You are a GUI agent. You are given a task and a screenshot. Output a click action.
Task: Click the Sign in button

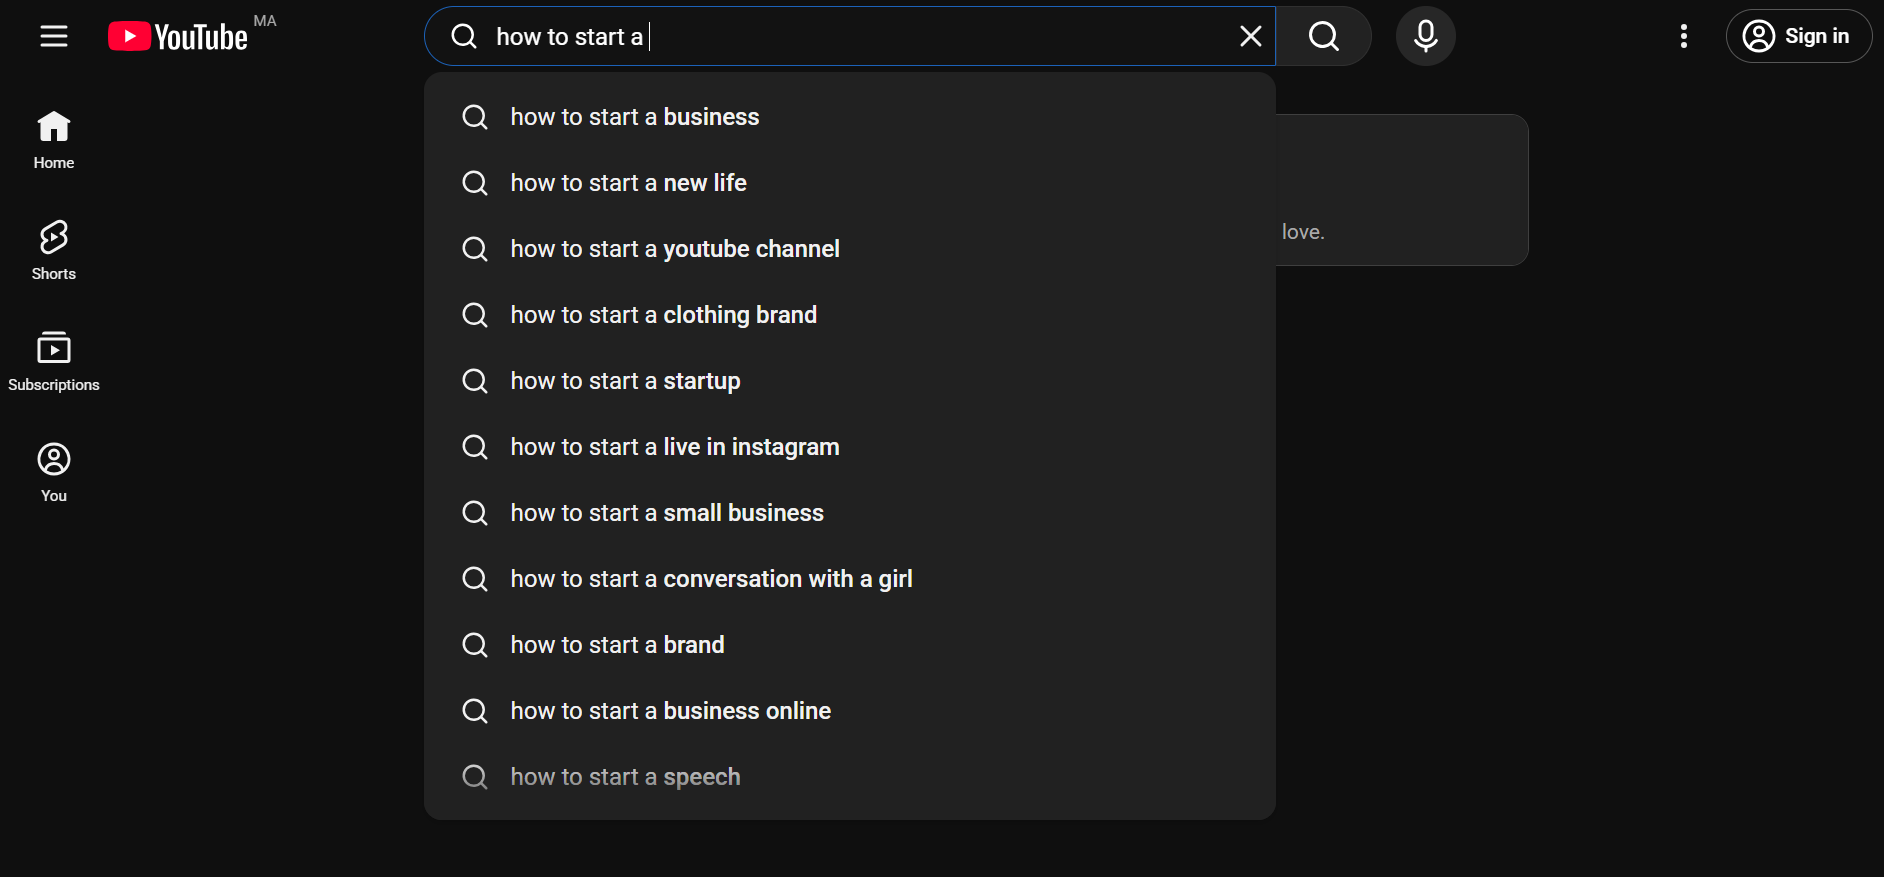(x=1798, y=36)
